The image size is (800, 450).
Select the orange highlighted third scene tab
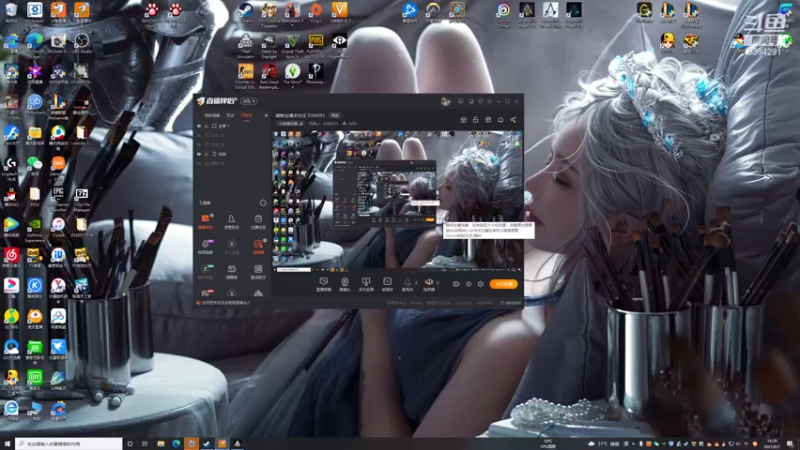(247, 116)
